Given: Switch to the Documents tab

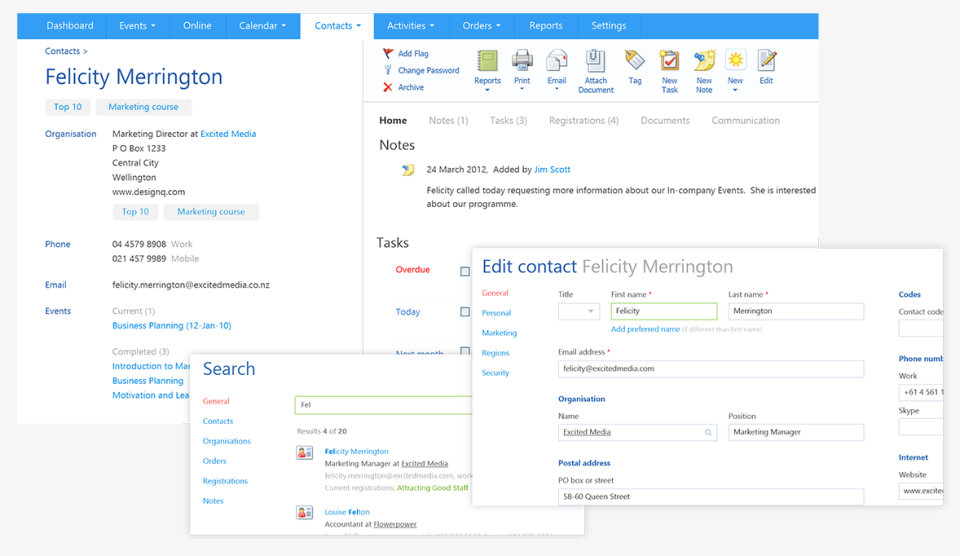Looking at the screenshot, I should coord(665,121).
